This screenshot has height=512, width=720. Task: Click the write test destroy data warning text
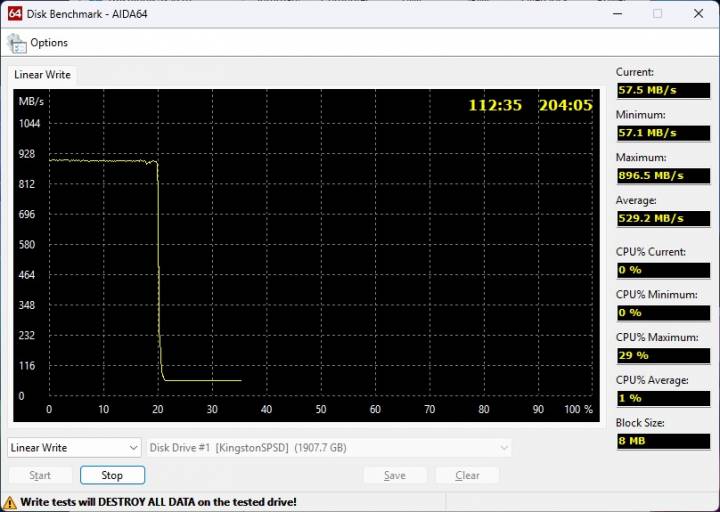158,502
